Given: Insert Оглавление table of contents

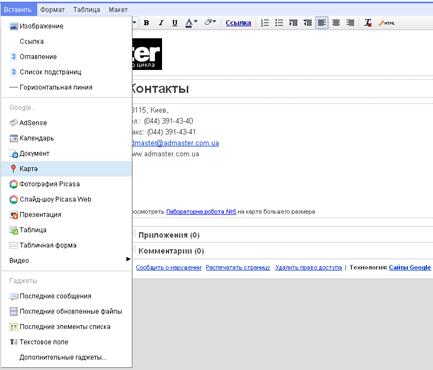Looking at the screenshot, I should (66, 57).
